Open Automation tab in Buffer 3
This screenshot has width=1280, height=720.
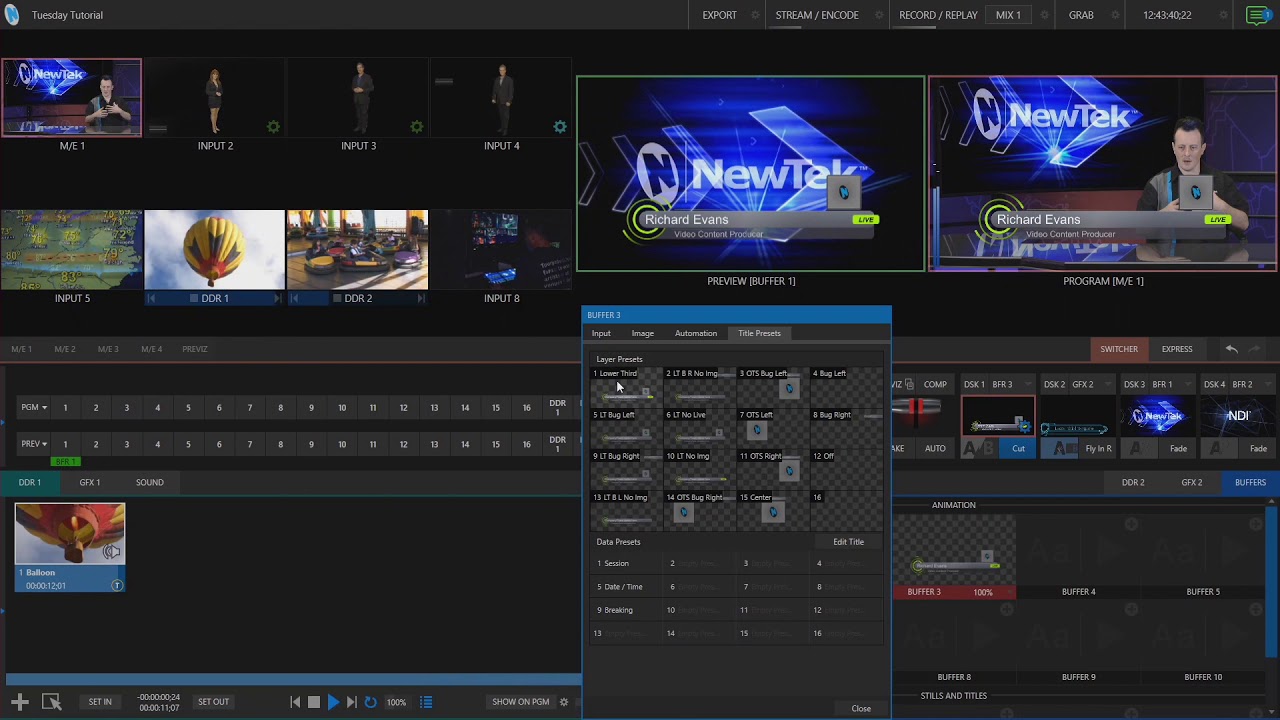click(696, 333)
